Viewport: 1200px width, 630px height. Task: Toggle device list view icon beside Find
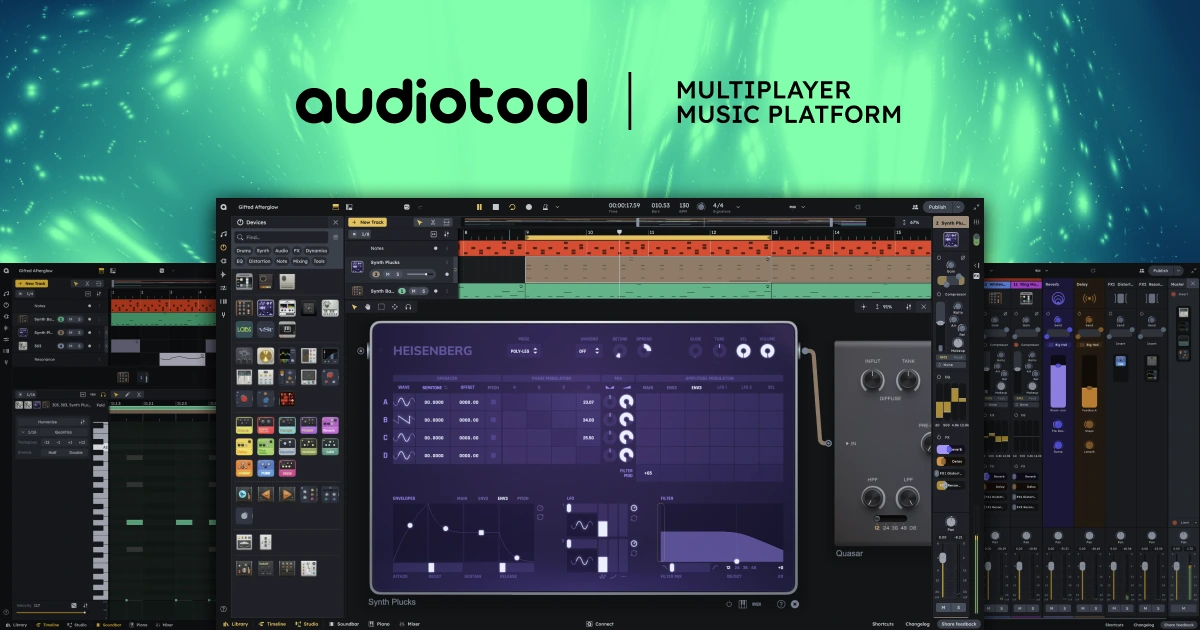tap(335, 237)
